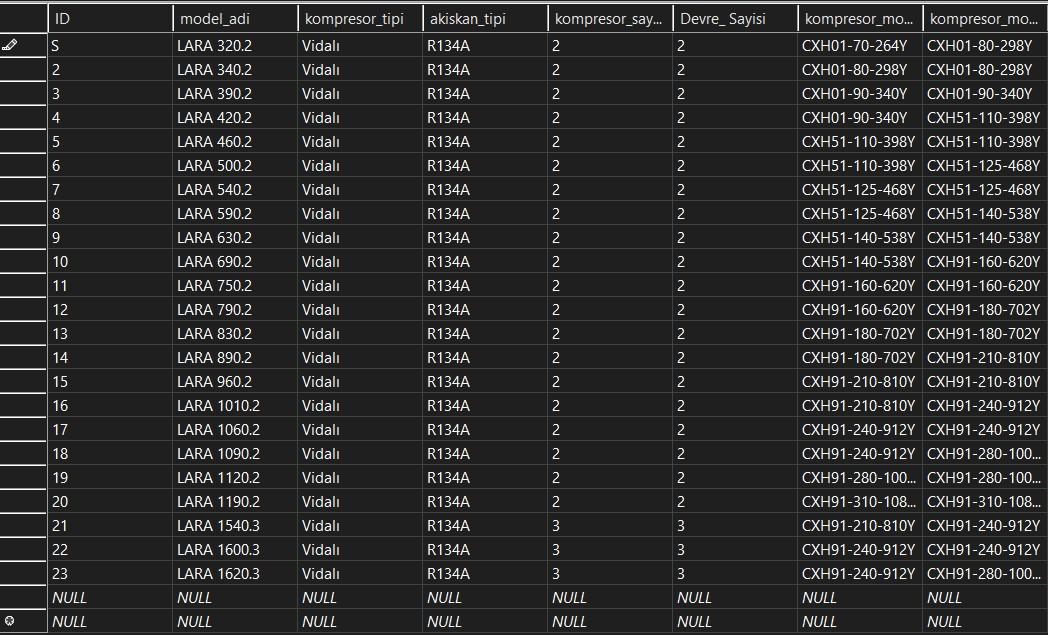Select the model_adi column header
This screenshot has width=1048, height=635.
[235, 19]
